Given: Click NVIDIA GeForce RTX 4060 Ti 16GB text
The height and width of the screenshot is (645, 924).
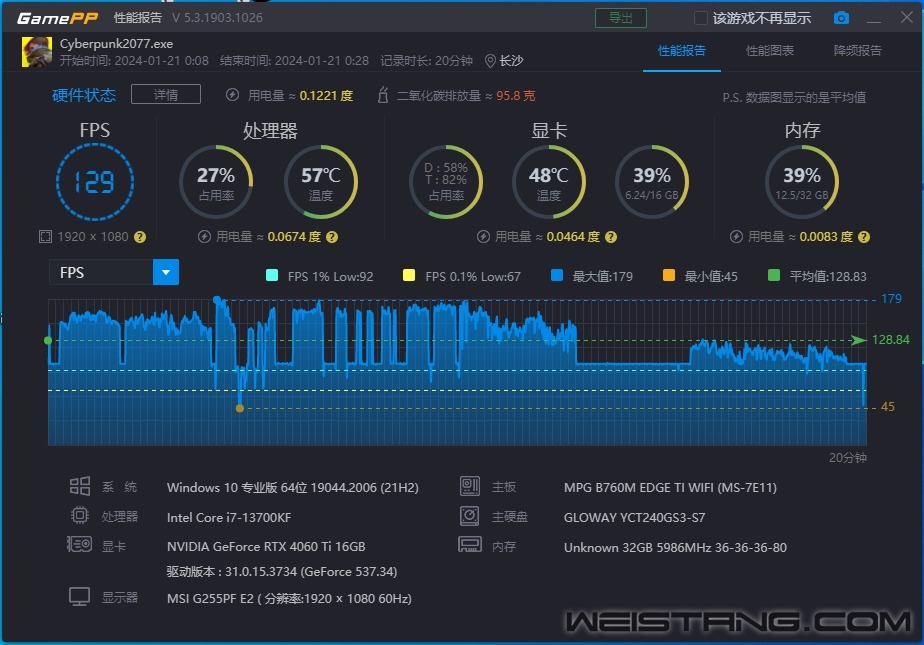Looking at the screenshot, I should click(266, 547).
